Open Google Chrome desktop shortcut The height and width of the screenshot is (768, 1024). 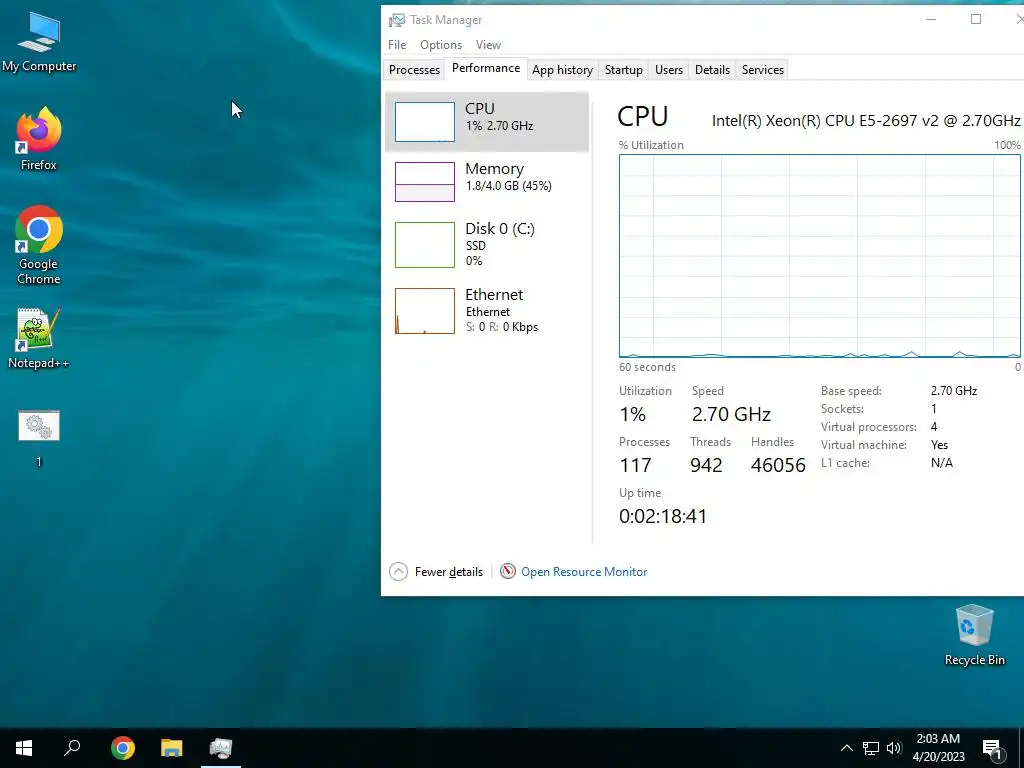[39, 245]
